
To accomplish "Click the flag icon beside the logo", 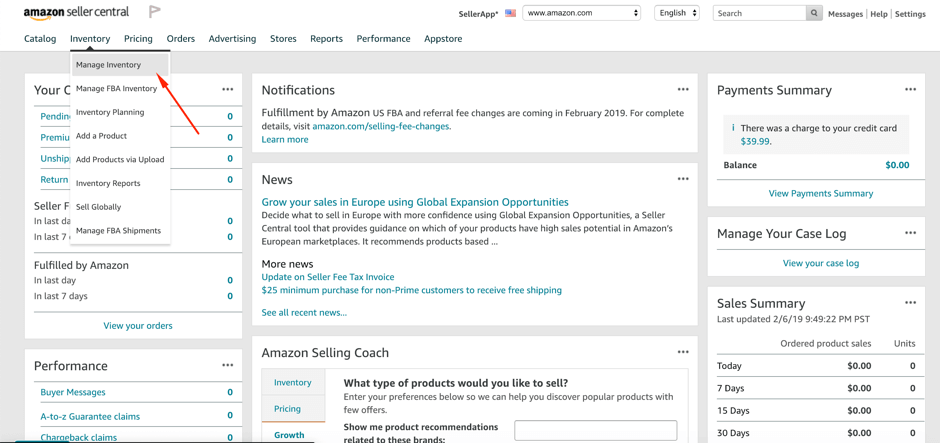I will click(155, 12).
